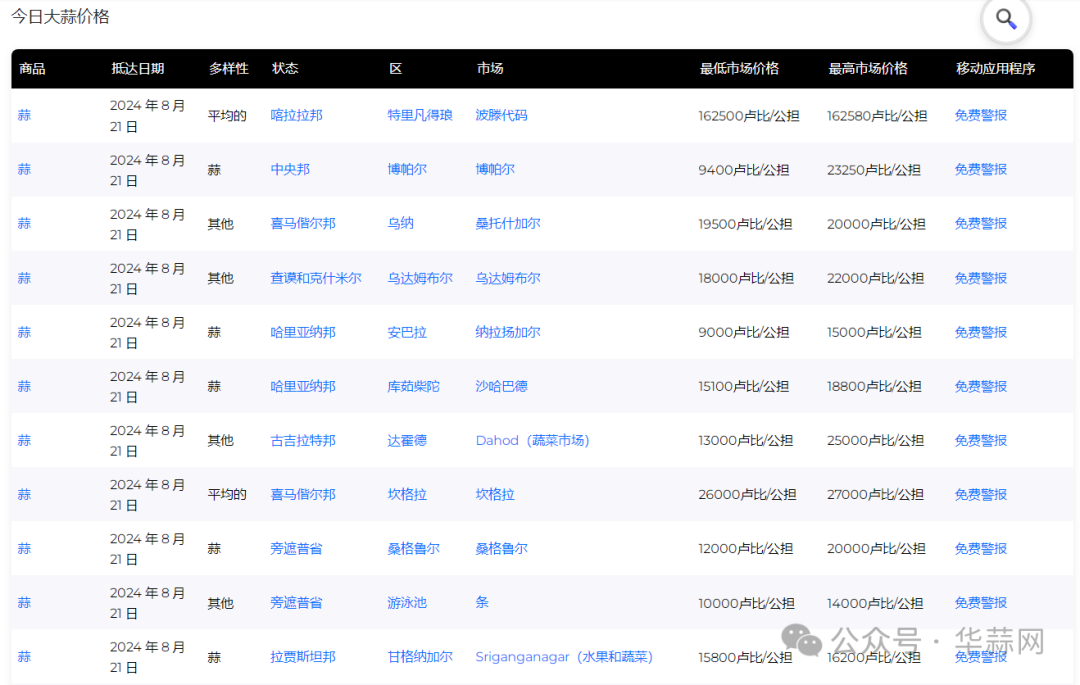Click 免费警报 in the 坎格拉 row
This screenshot has width=1080, height=685.
(981, 494)
